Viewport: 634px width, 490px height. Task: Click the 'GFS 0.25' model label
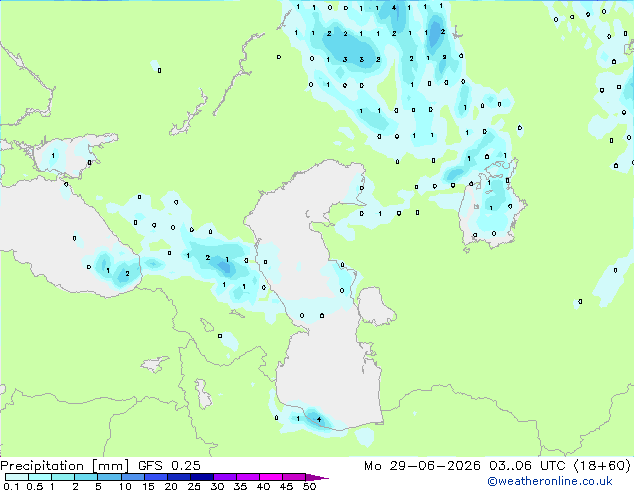169,466
